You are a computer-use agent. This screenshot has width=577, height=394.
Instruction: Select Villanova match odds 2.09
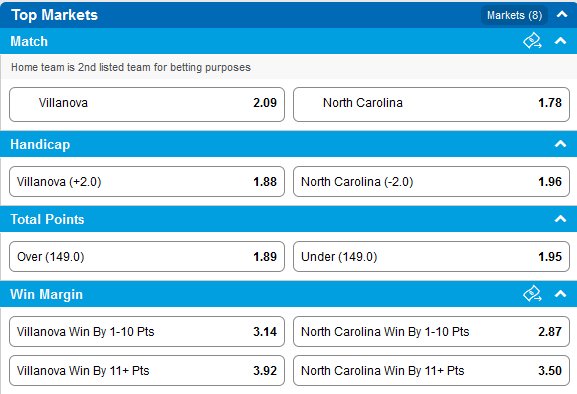[147, 104]
